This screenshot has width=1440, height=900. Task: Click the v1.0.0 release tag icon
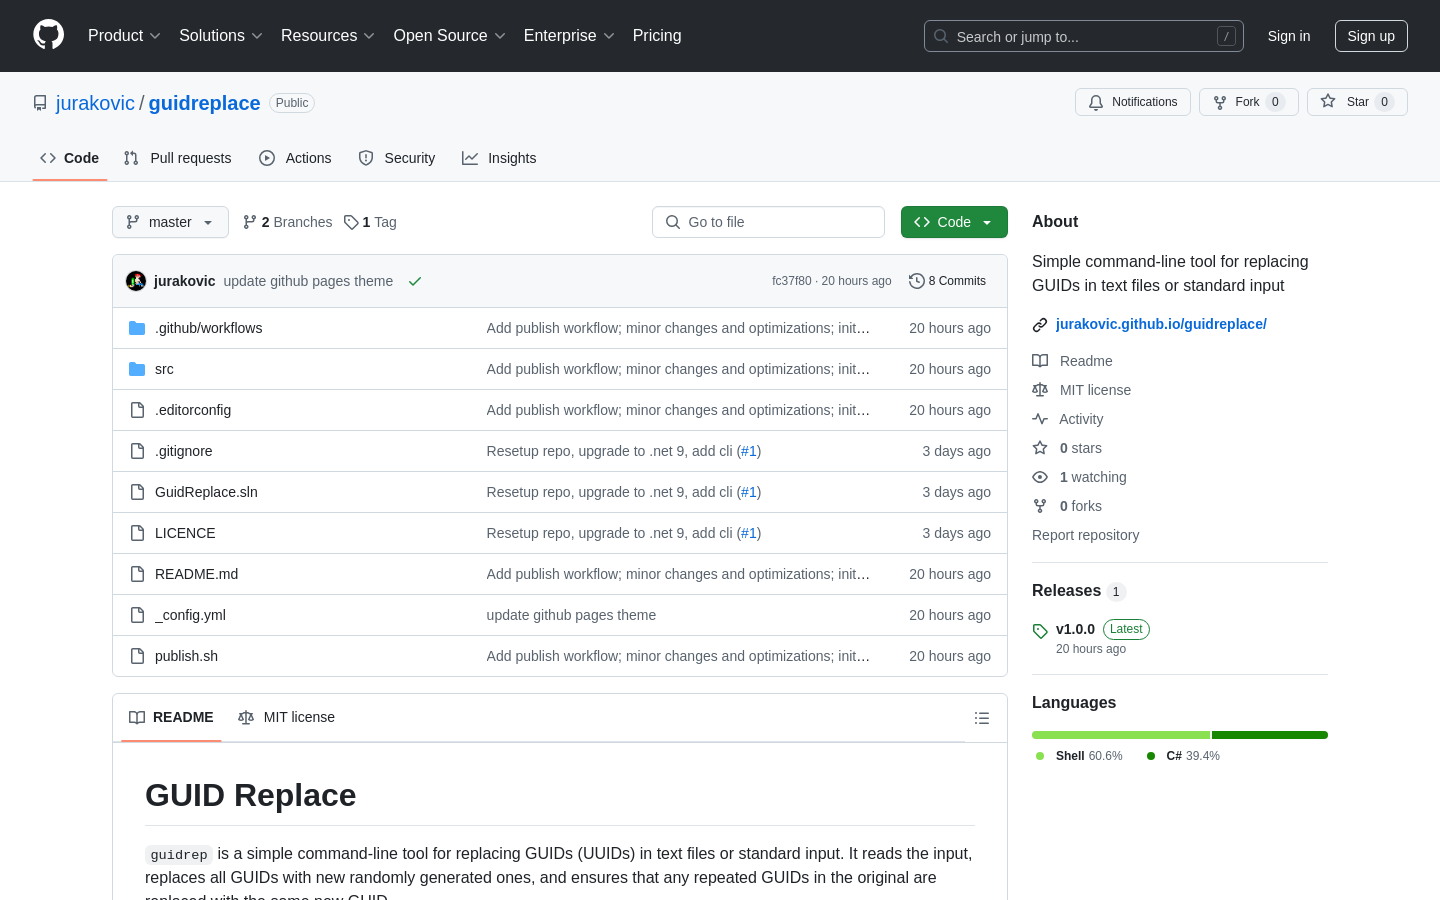click(1040, 631)
